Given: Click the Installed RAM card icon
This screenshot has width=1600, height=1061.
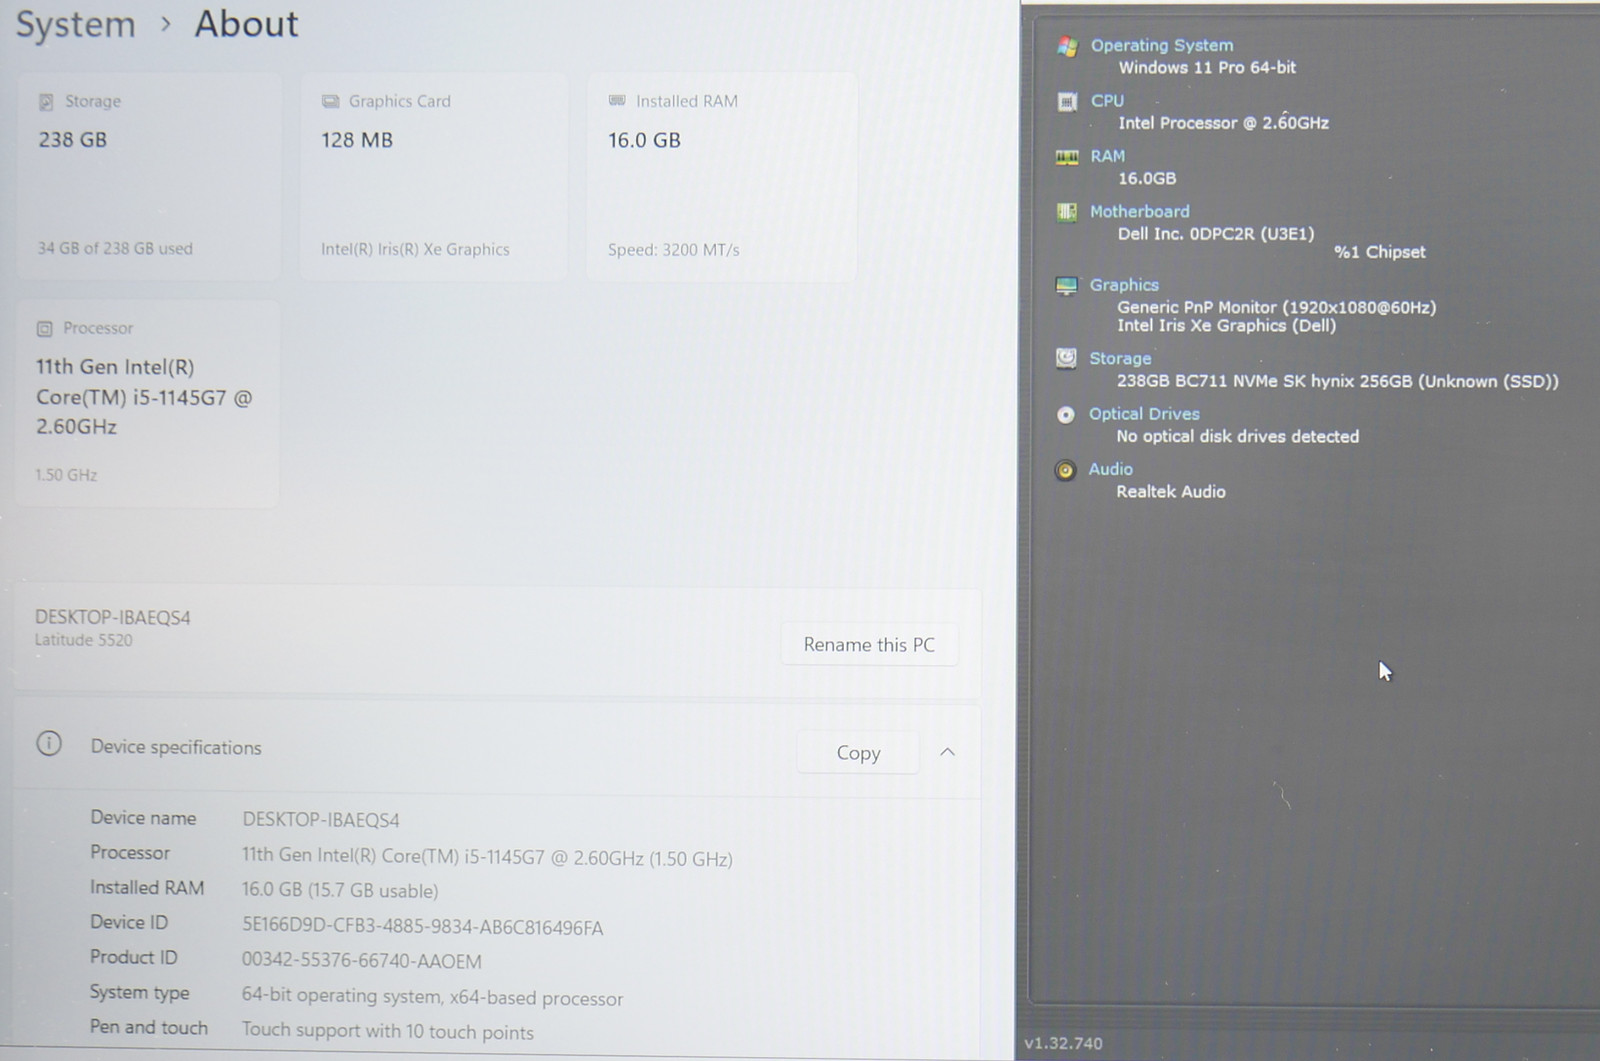Looking at the screenshot, I should (x=617, y=101).
